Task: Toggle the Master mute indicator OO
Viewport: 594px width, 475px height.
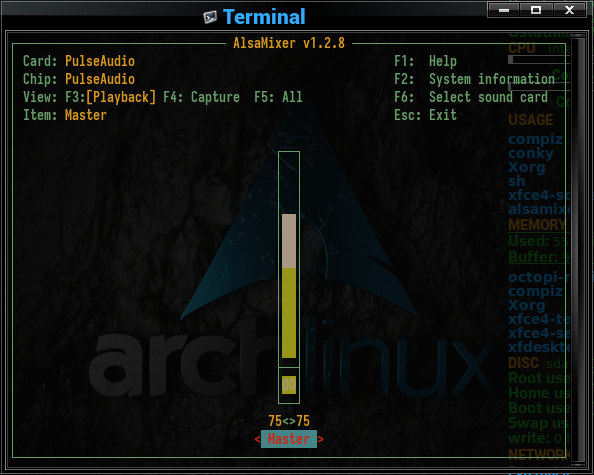Action: point(289,385)
